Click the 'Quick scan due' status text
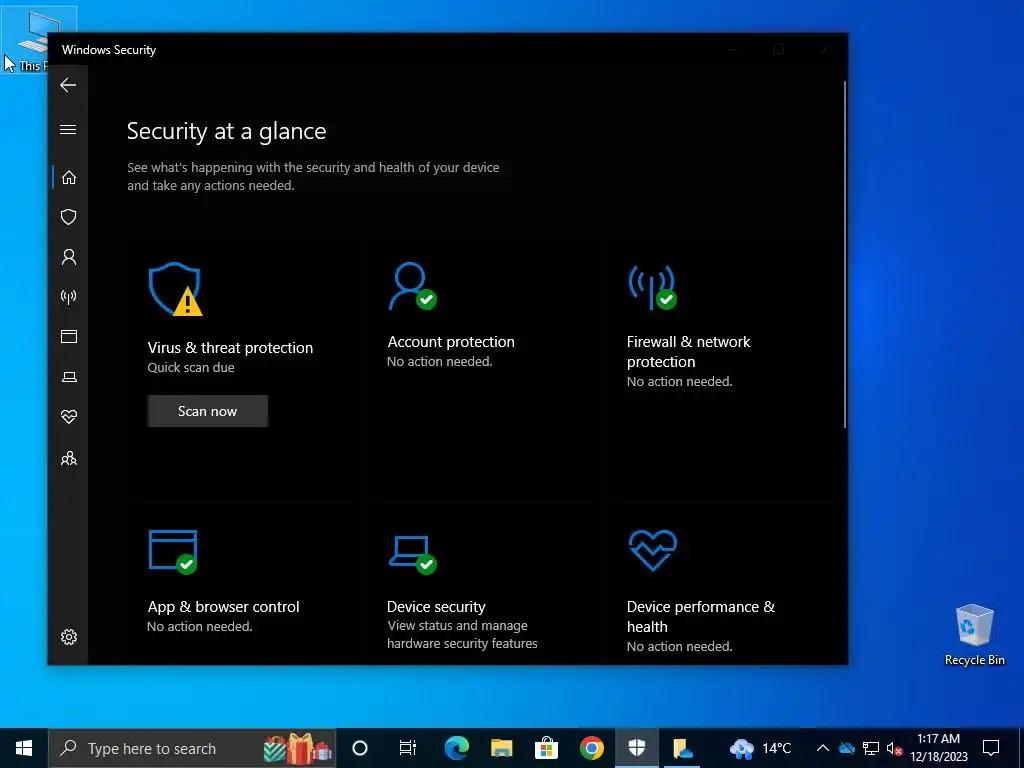This screenshot has width=1024, height=768. click(191, 368)
